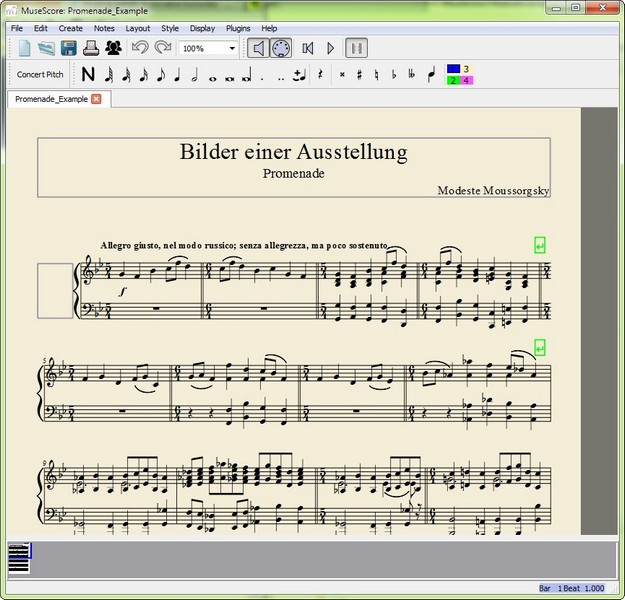The image size is (625, 600).
Task: Print the score
Action: (91, 48)
